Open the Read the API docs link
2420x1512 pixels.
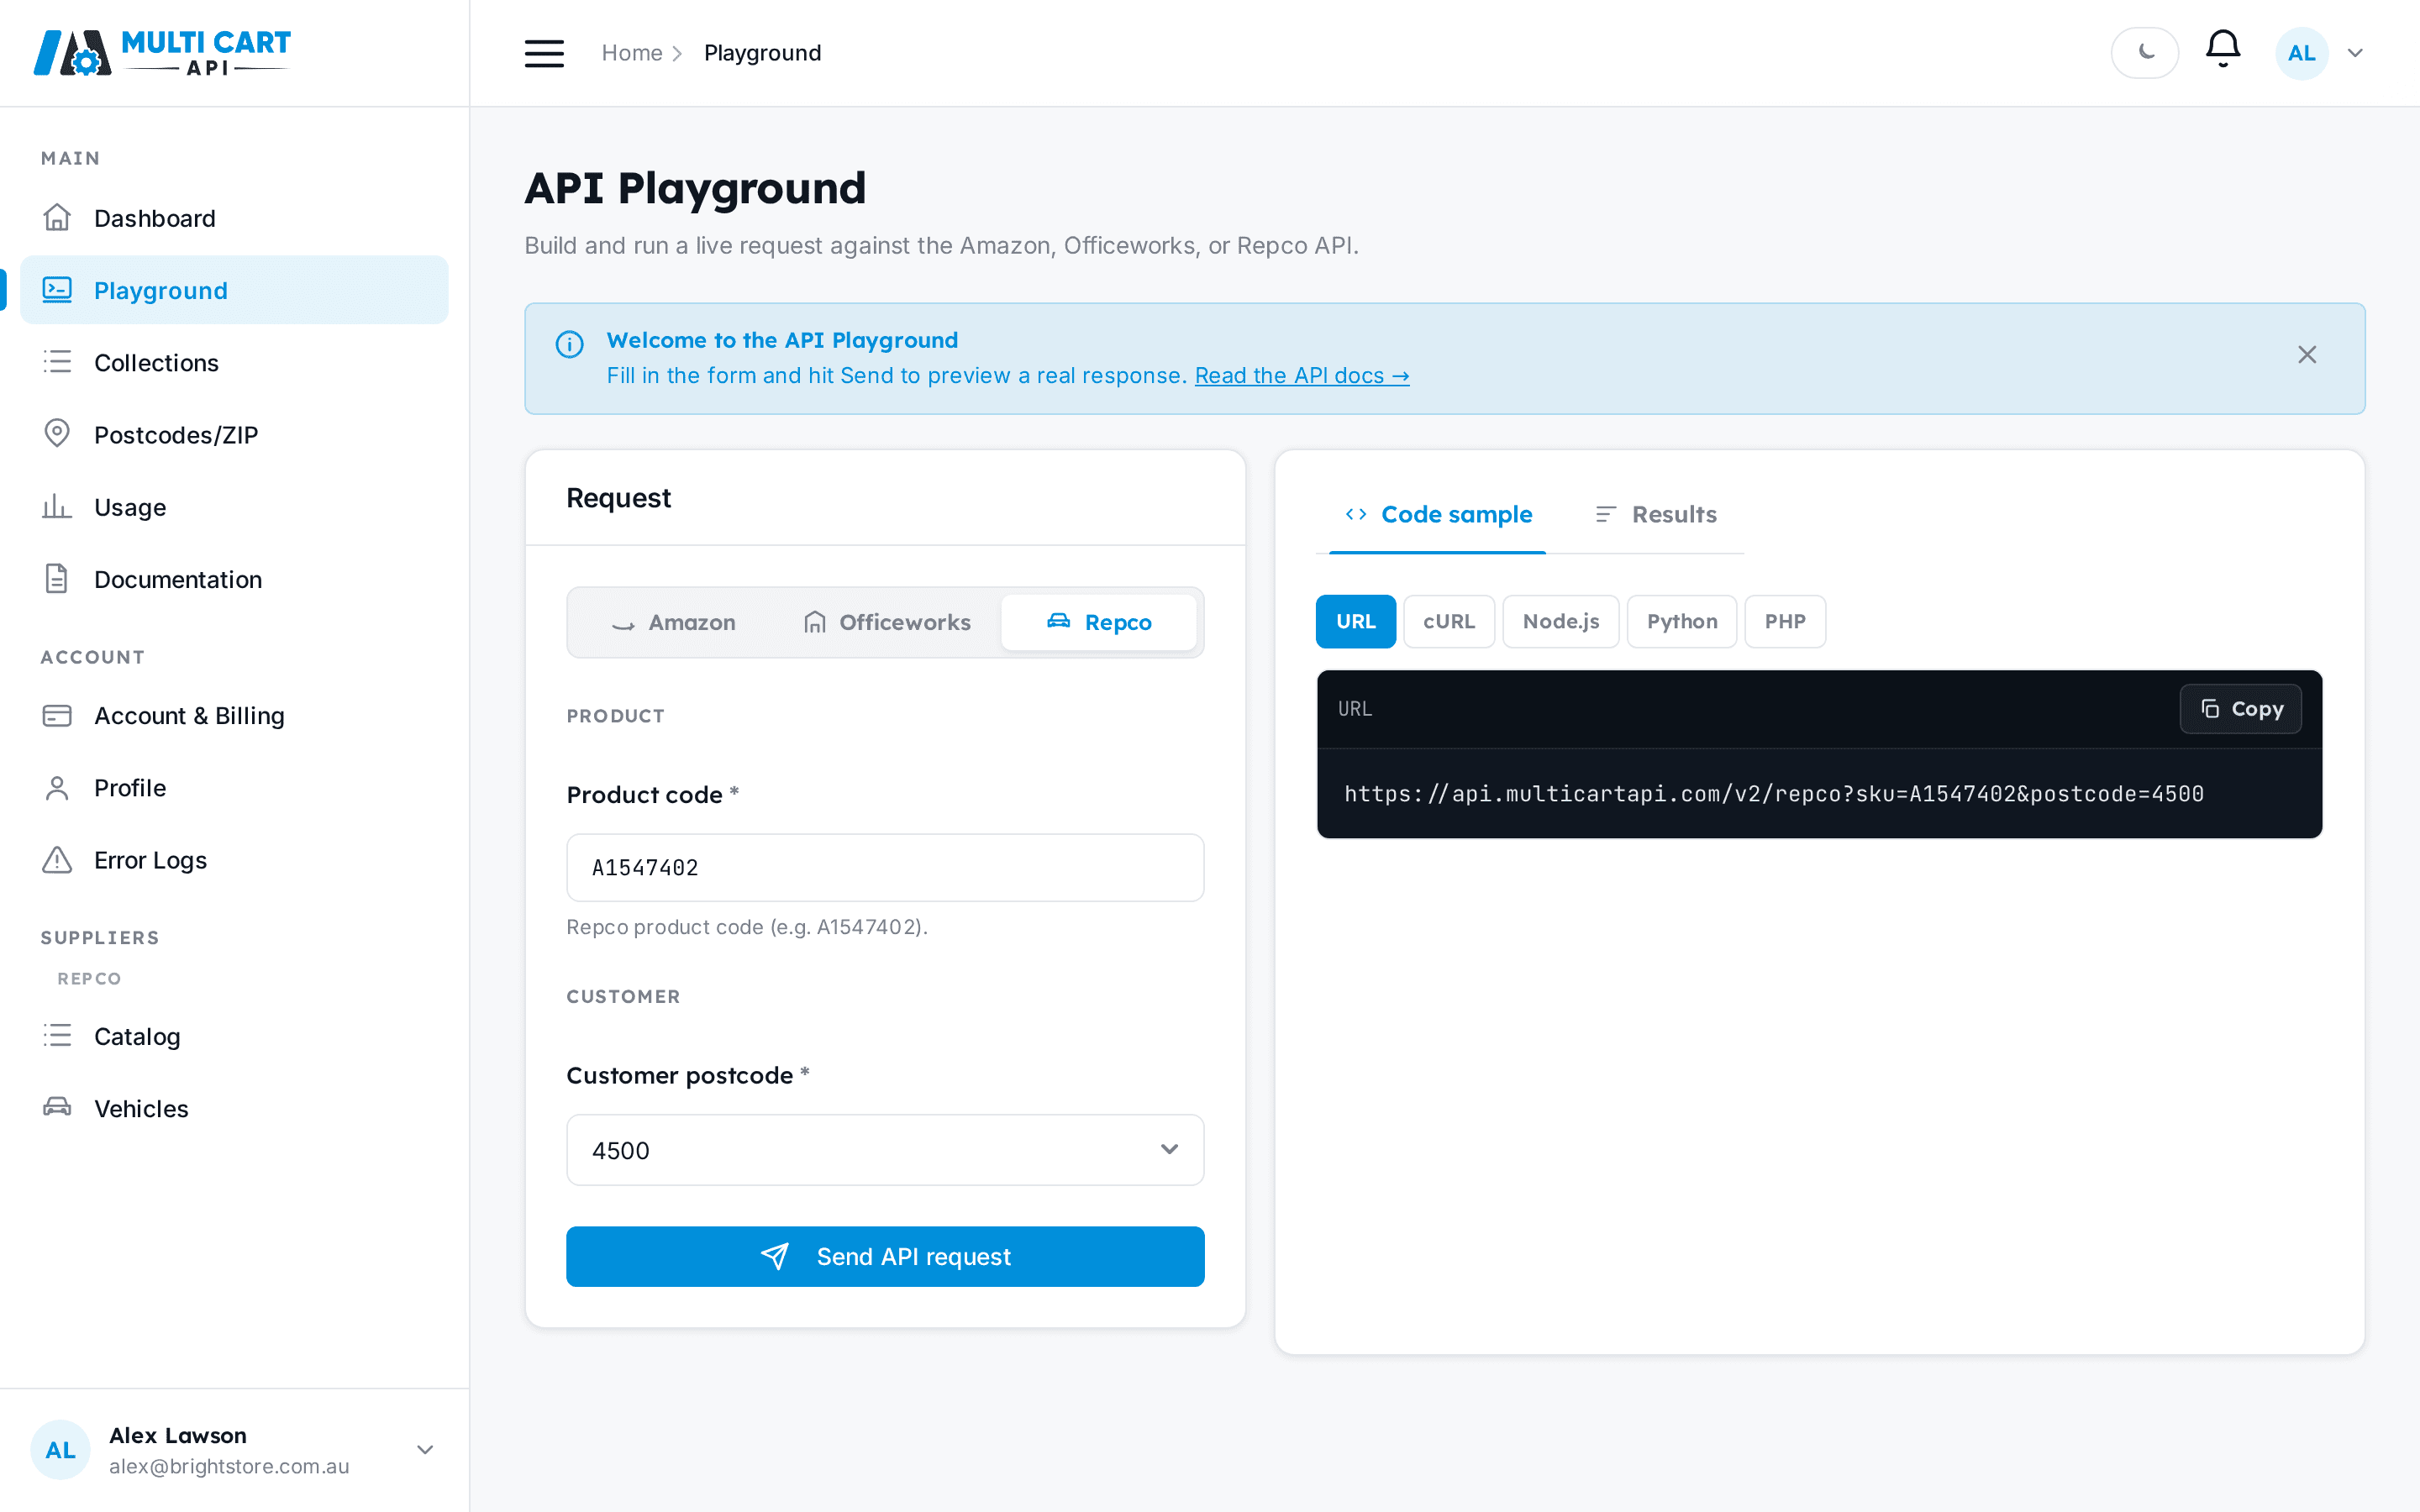point(1302,375)
